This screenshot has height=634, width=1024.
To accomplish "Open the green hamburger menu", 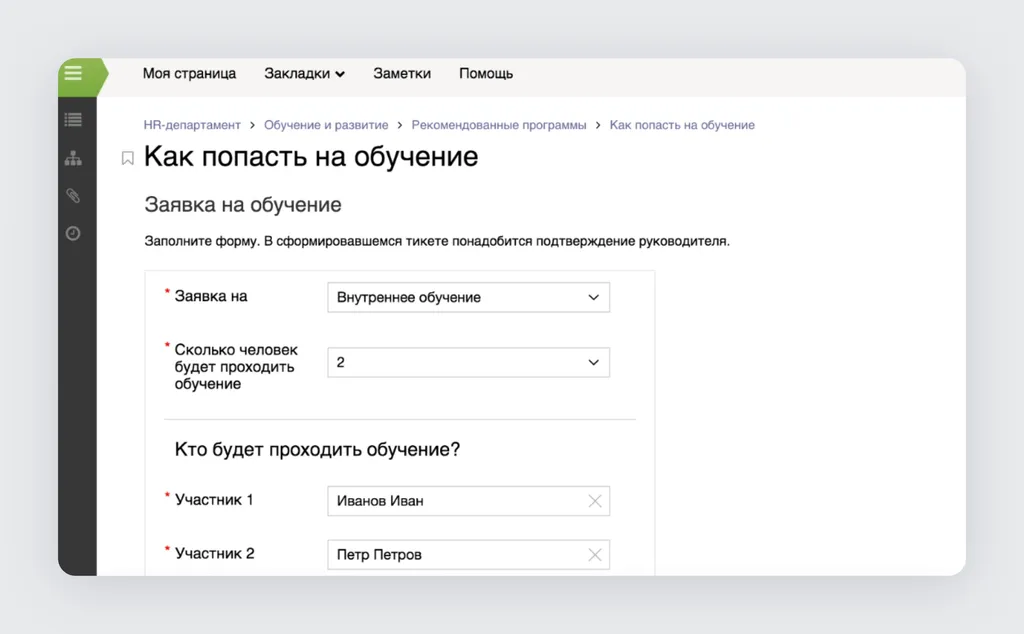I will pyautogui.click(x=73, y=73).
